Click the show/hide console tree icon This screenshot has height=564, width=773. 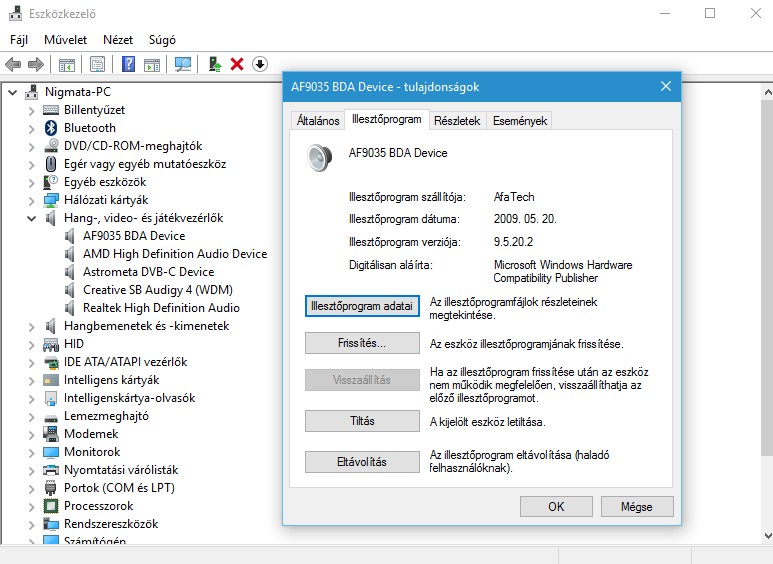[x=67, y=64]
